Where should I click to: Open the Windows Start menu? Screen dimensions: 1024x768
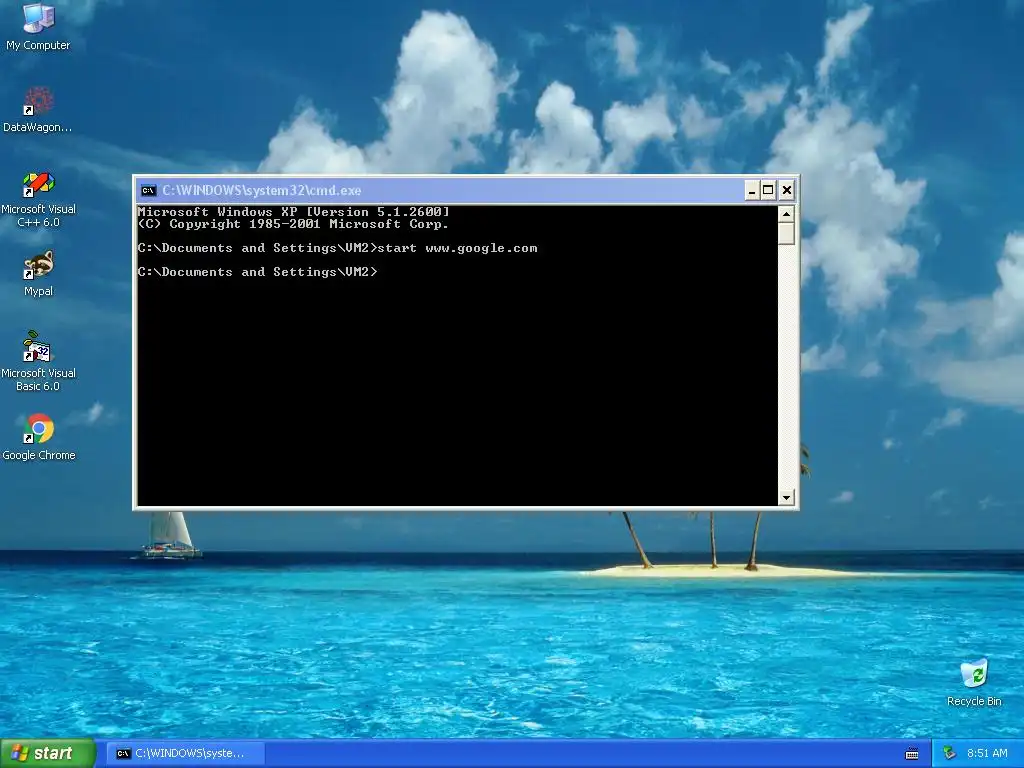coord(48,753)
